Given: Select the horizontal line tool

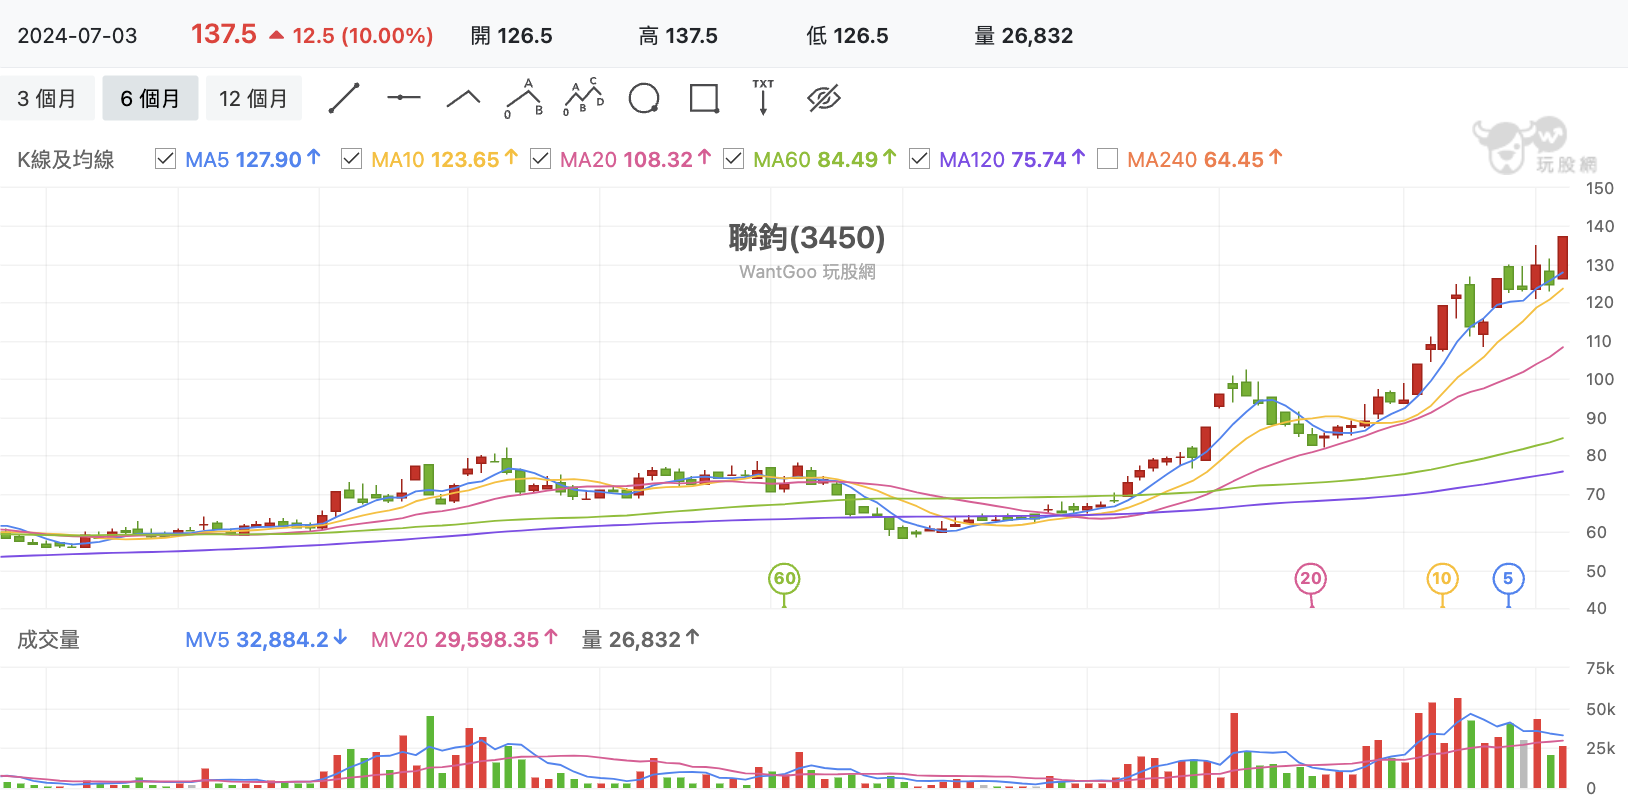Looking at the screenshot, I should click(x=404, y=98).
